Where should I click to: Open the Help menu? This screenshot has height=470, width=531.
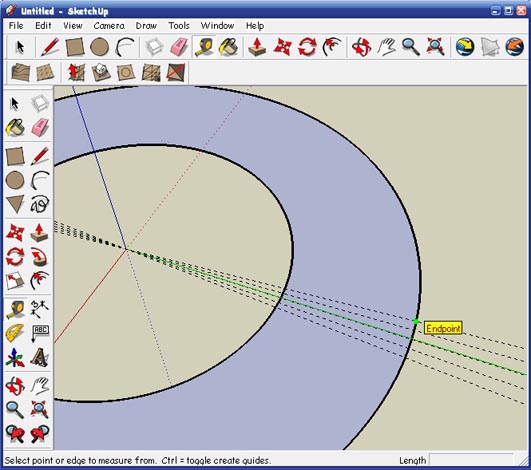pyautogui.click(x=255, y=26)
